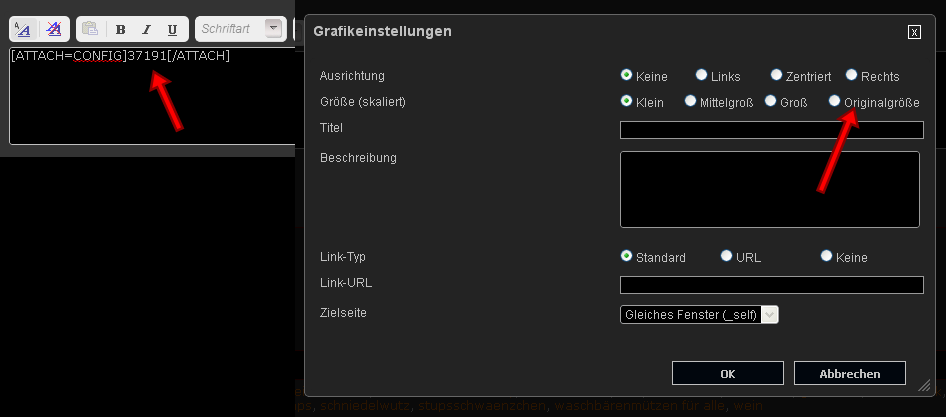946x417 pixels.
Task: Toggle underline formatting
Action: click(x=173, y=30)
